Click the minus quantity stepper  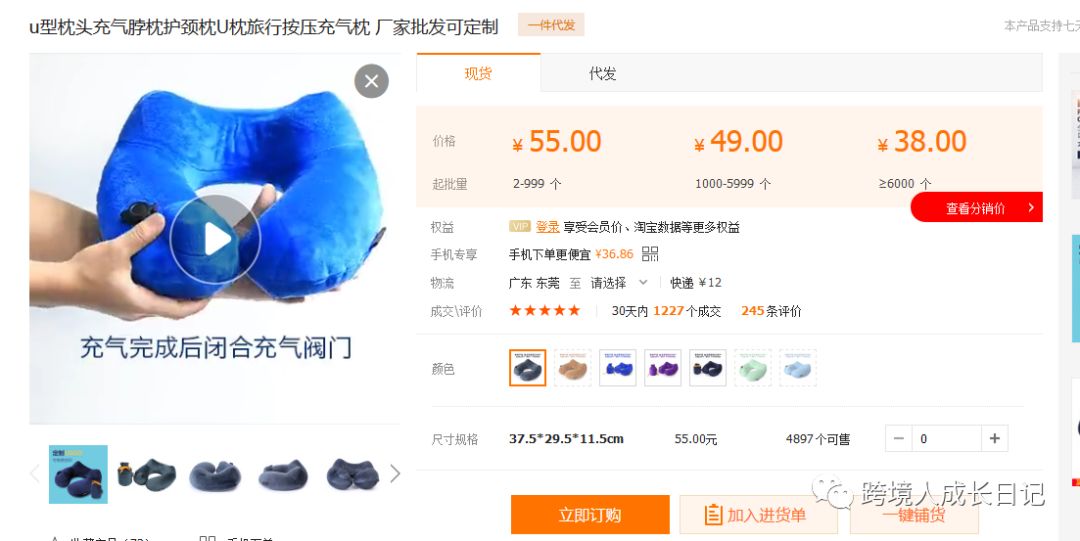[x=898, y=438]
